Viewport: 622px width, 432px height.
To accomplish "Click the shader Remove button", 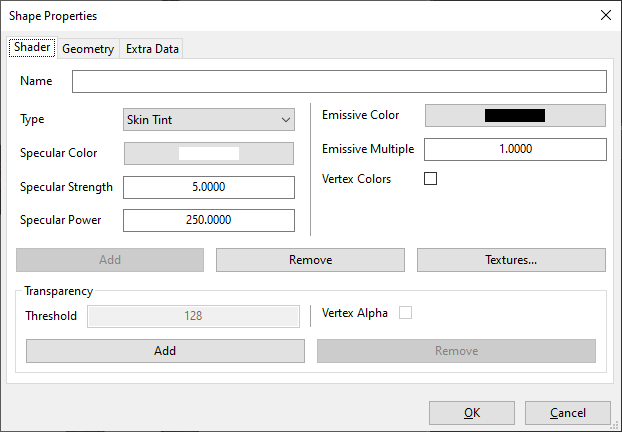I will point(310,260).
